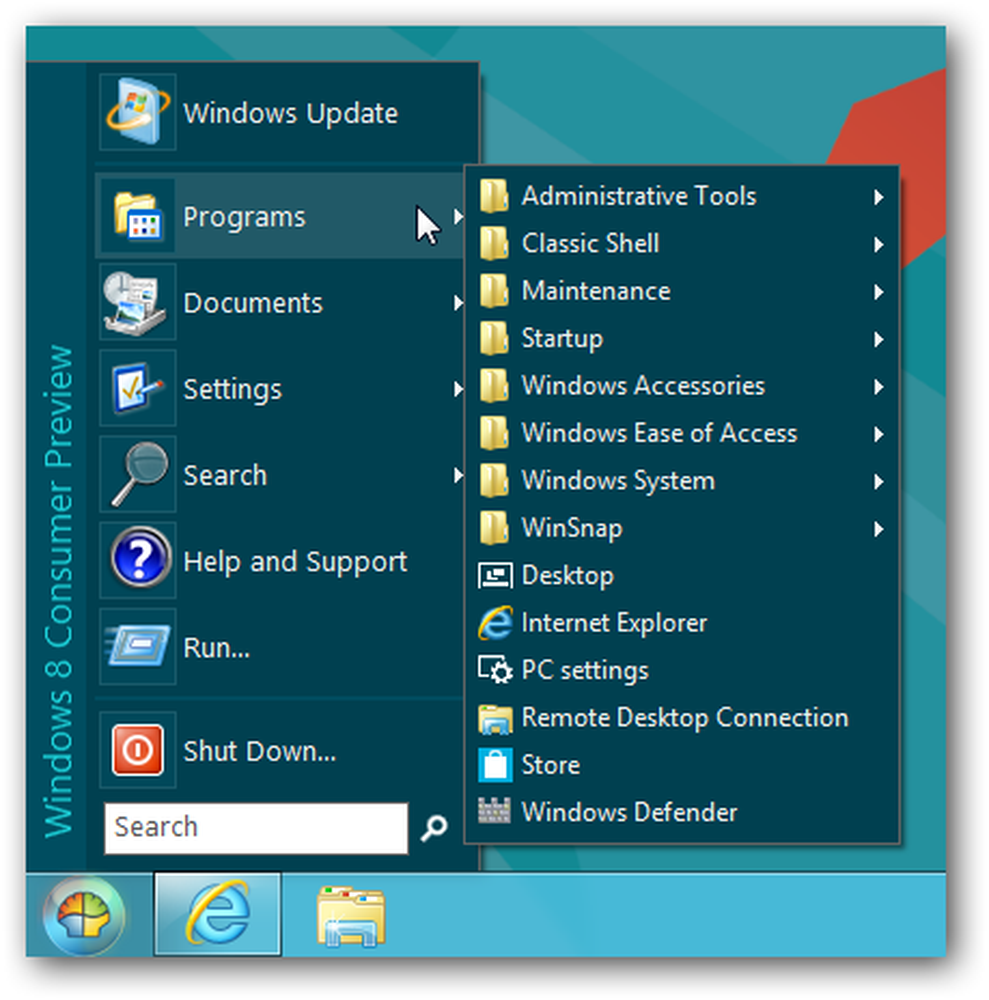Select the Internet Explorer label in the submenu

pyautogui.click(x=614, y=623)
